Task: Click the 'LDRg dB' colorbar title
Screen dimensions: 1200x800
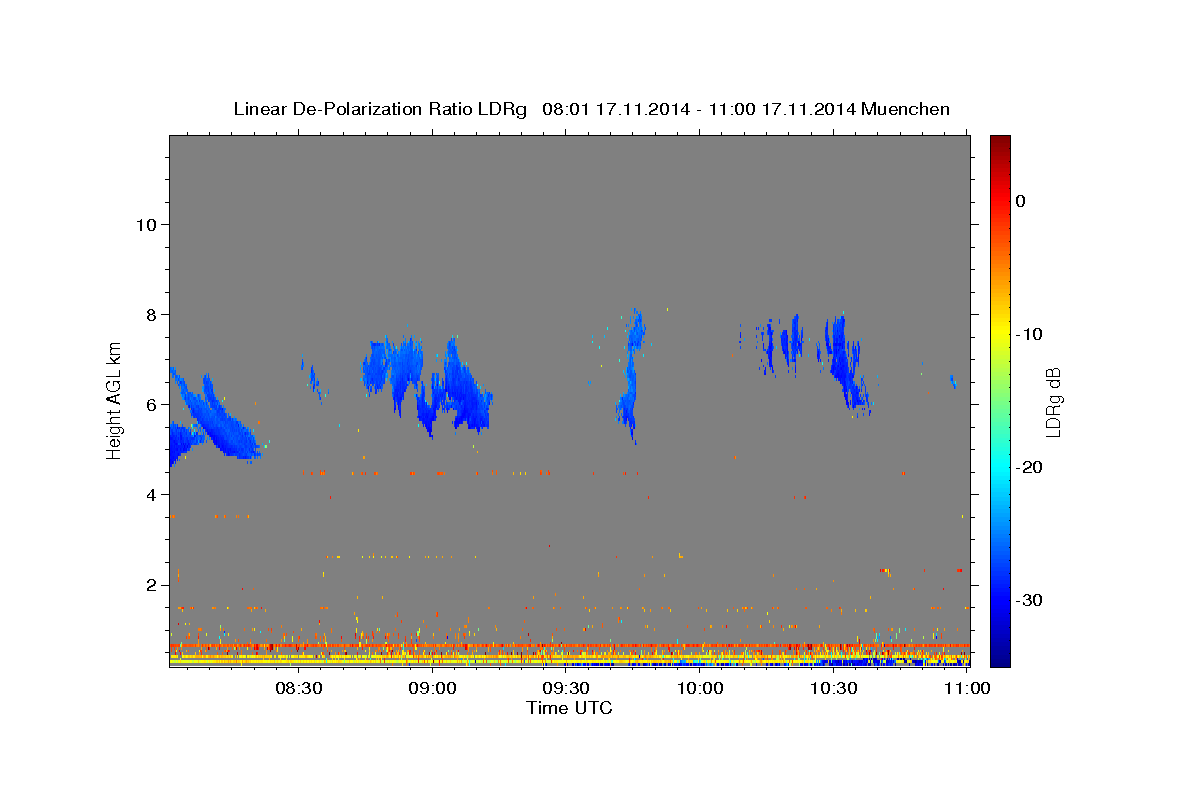Action: pyautogui.click(x=1053, y=402)
